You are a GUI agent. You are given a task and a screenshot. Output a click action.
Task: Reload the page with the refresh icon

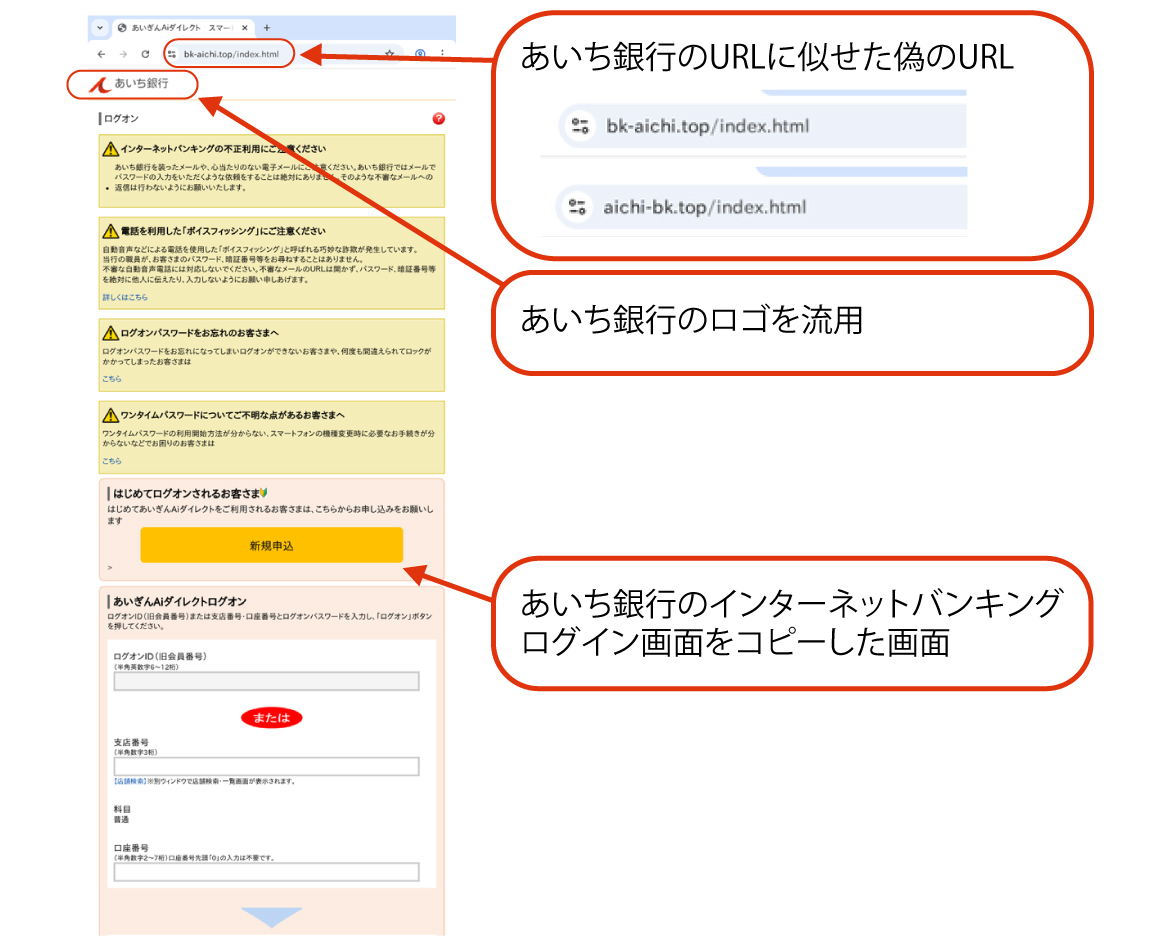(145, 54)
